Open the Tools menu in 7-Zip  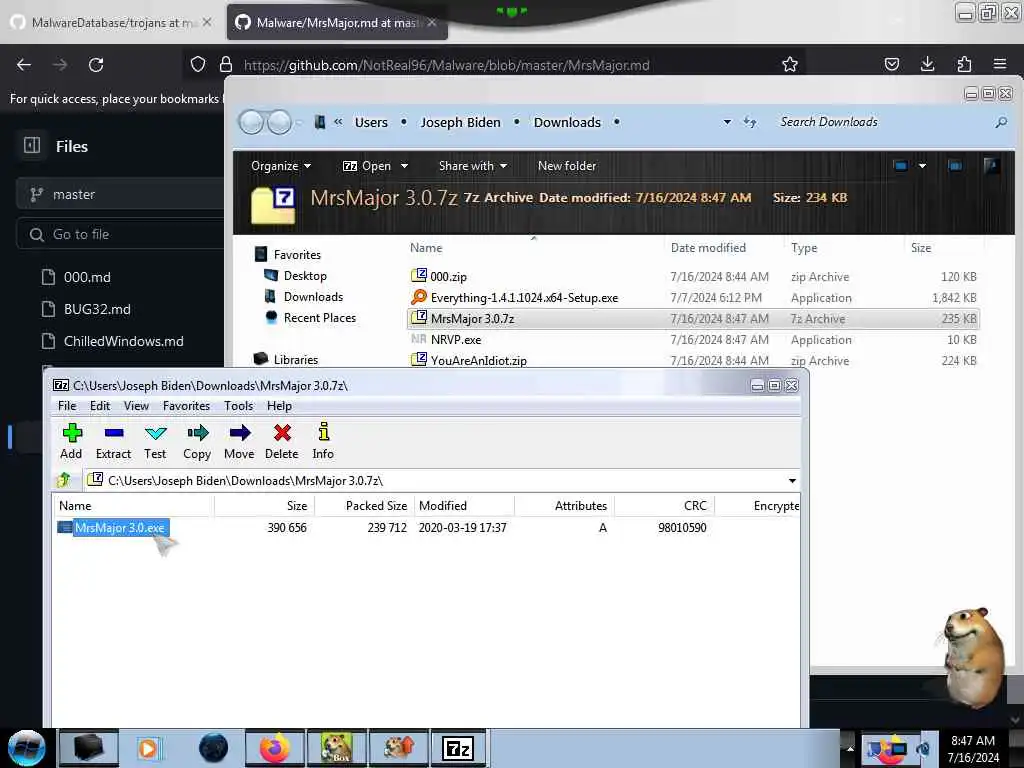point(238,406)
